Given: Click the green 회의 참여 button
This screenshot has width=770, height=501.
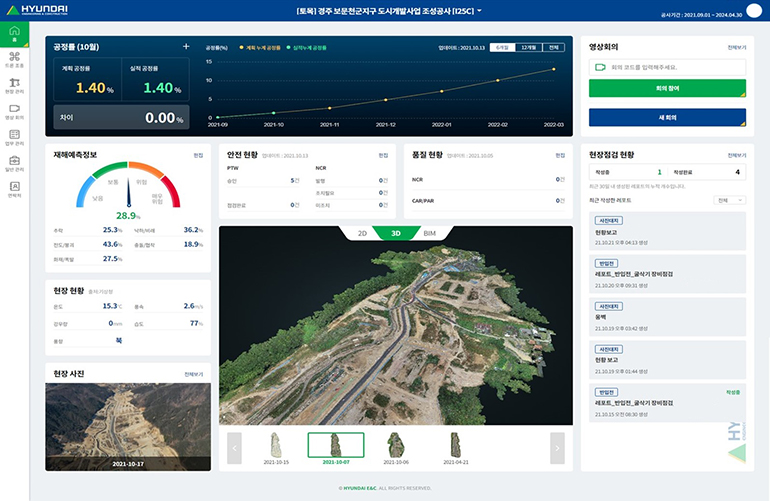Looking at the screenshot, I should point(667,88).
